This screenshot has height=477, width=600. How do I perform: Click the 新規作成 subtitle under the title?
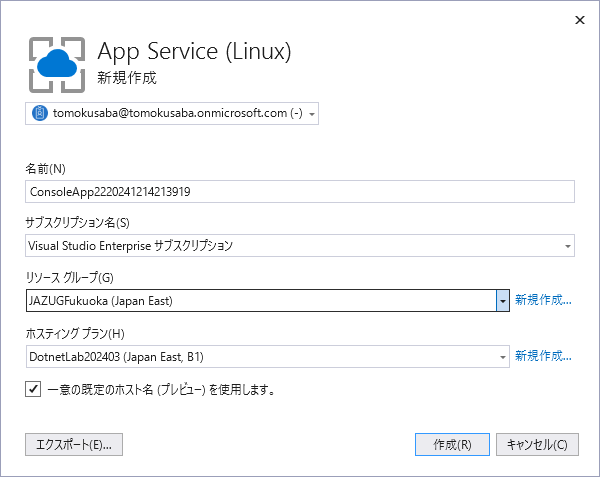(127, 78)
